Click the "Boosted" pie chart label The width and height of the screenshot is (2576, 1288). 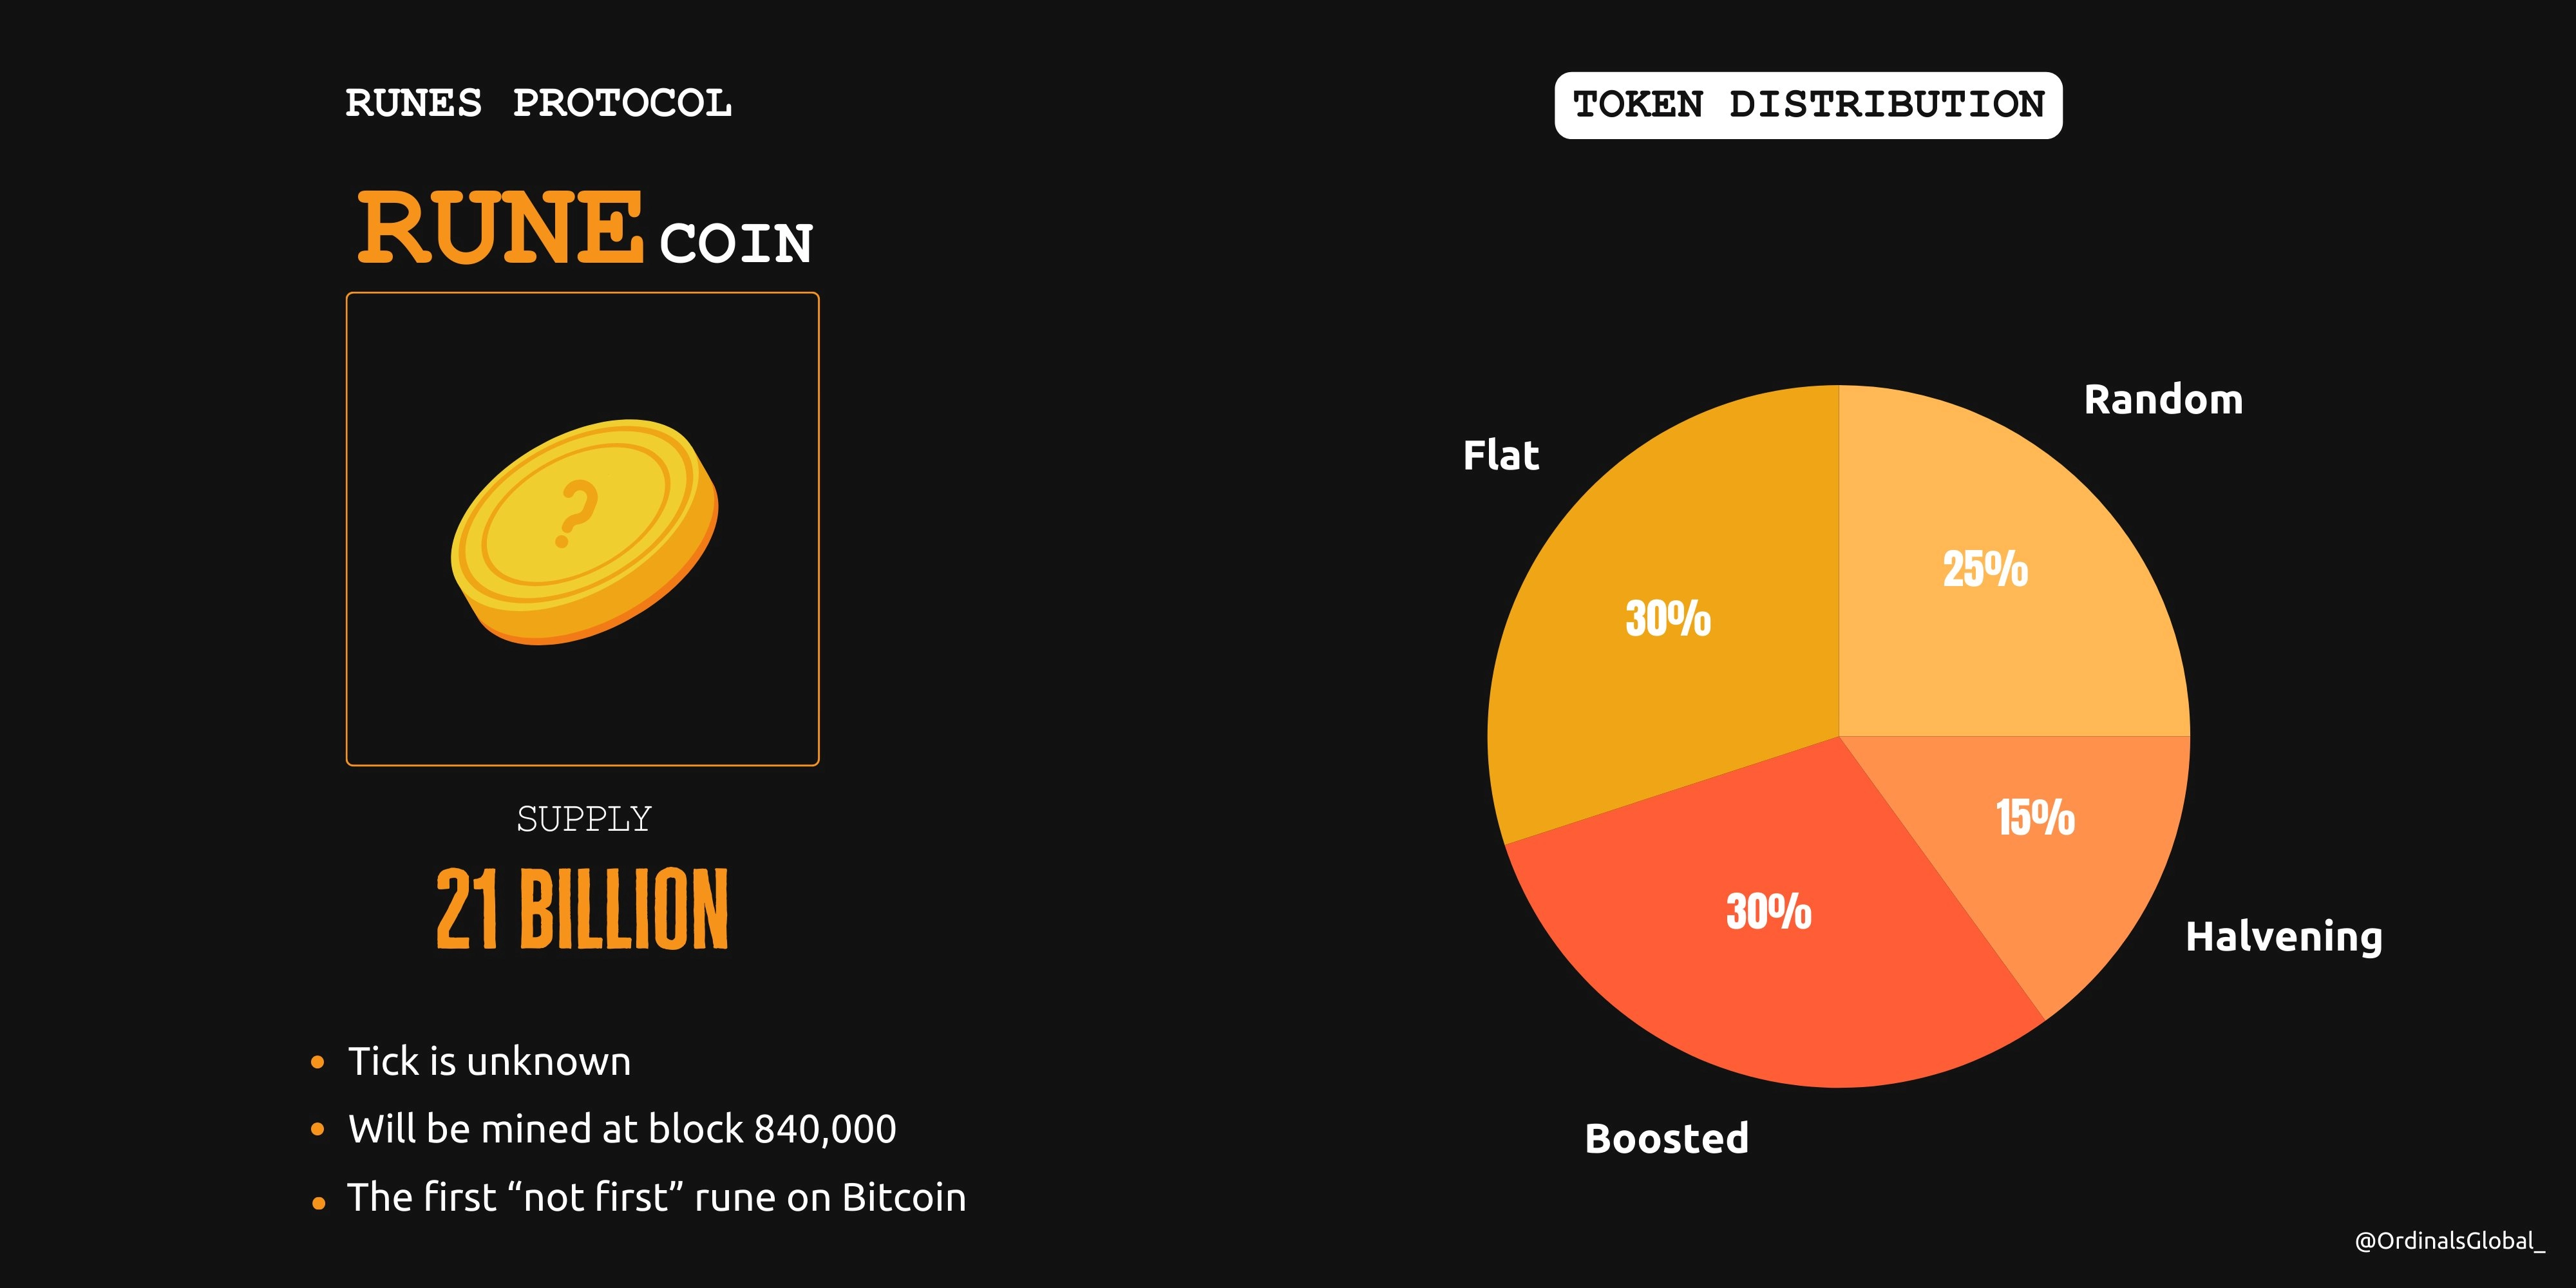1667,1138
